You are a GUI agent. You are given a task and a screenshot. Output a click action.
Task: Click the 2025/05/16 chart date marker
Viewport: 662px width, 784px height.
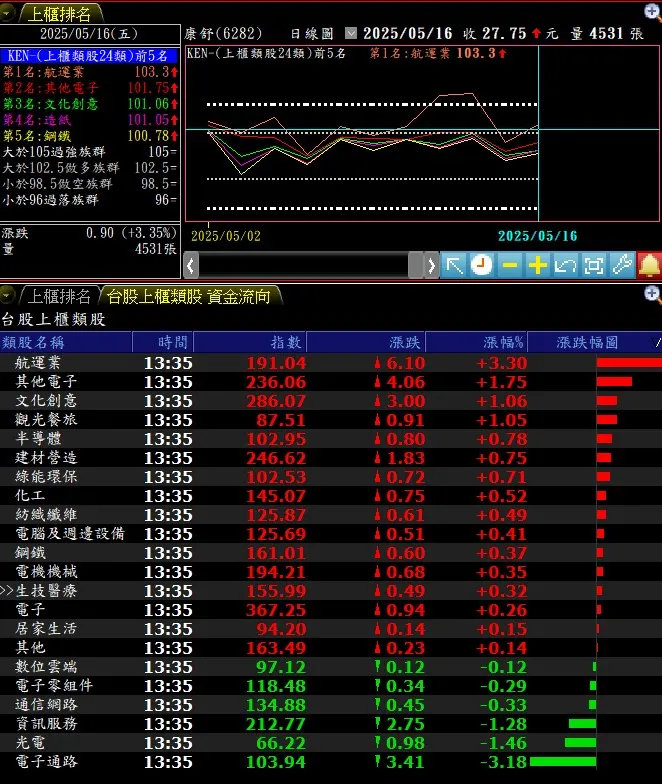click(x=538, y=236)
